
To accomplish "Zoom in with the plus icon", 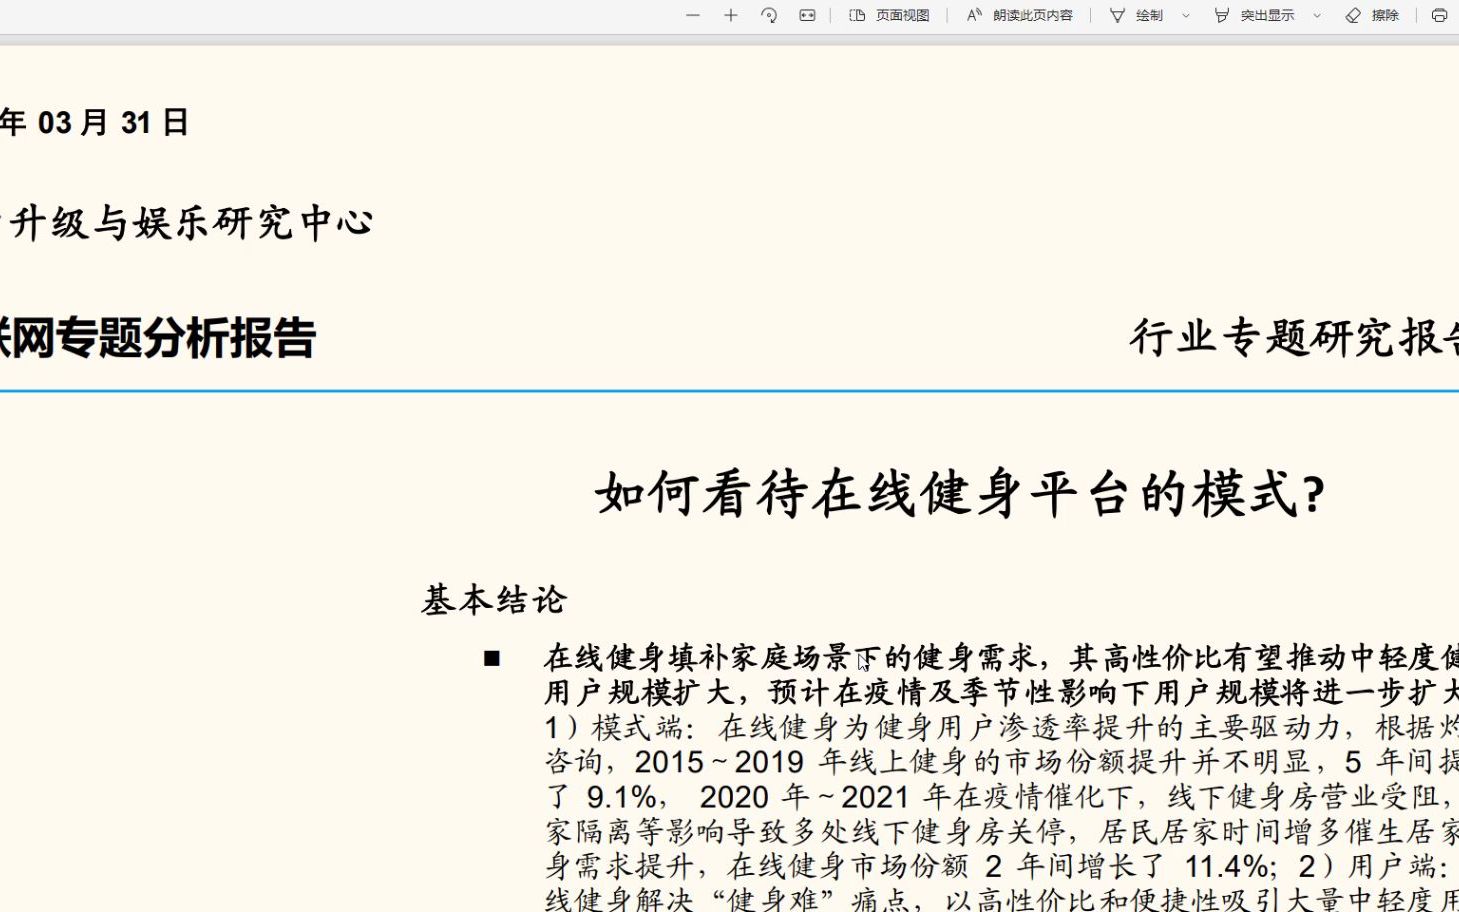I will [x=731, y=15].
